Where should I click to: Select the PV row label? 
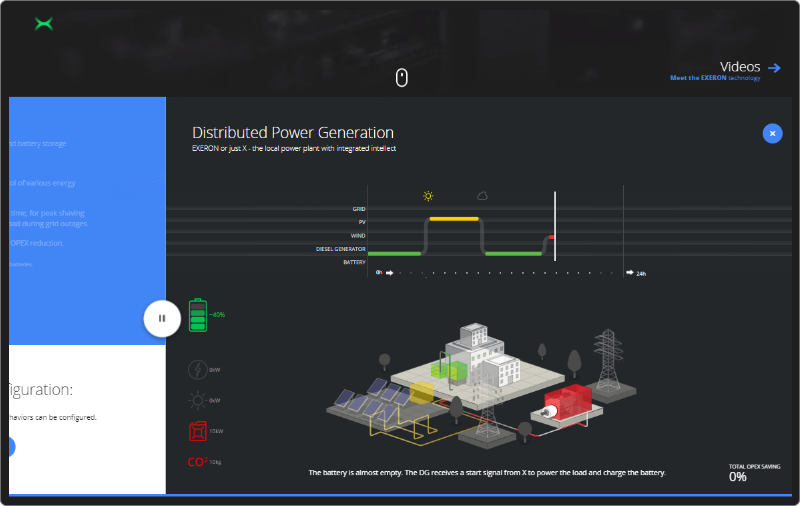click(x=362, y=222)
